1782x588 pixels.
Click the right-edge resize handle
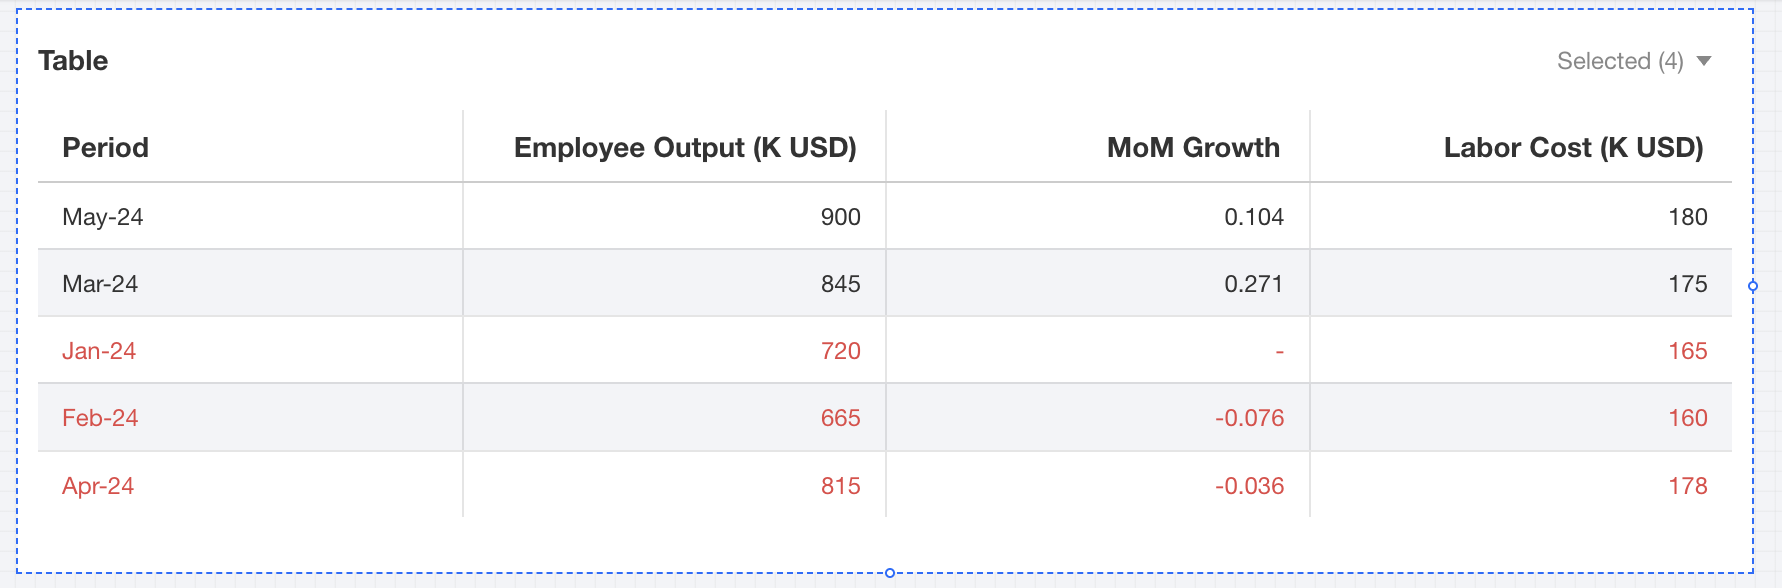point(1753,286)
